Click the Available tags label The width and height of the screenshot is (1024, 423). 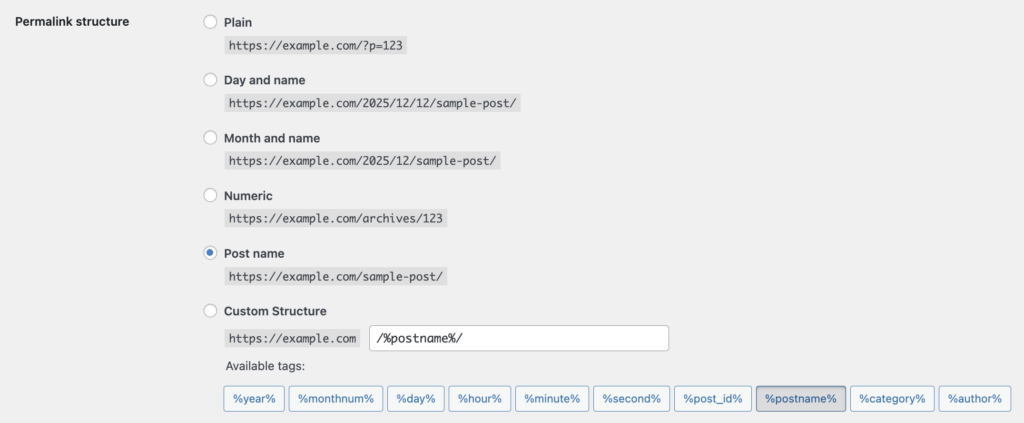(x=265, y=366)
